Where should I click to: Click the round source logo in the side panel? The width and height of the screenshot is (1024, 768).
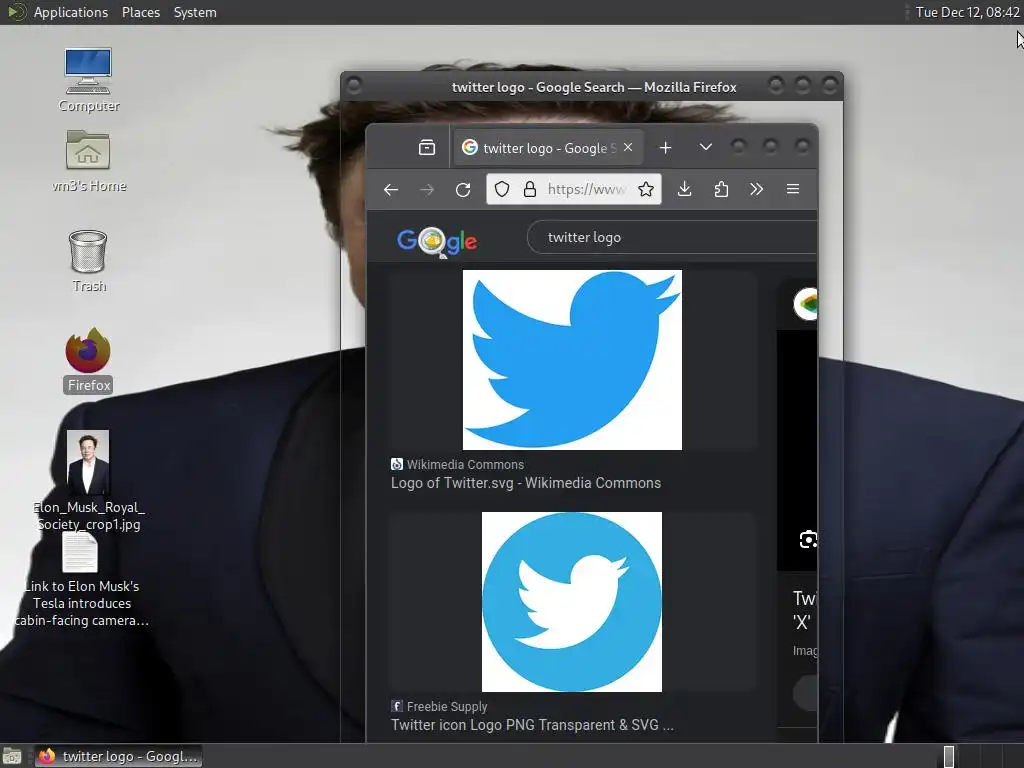tap(806, 304)
